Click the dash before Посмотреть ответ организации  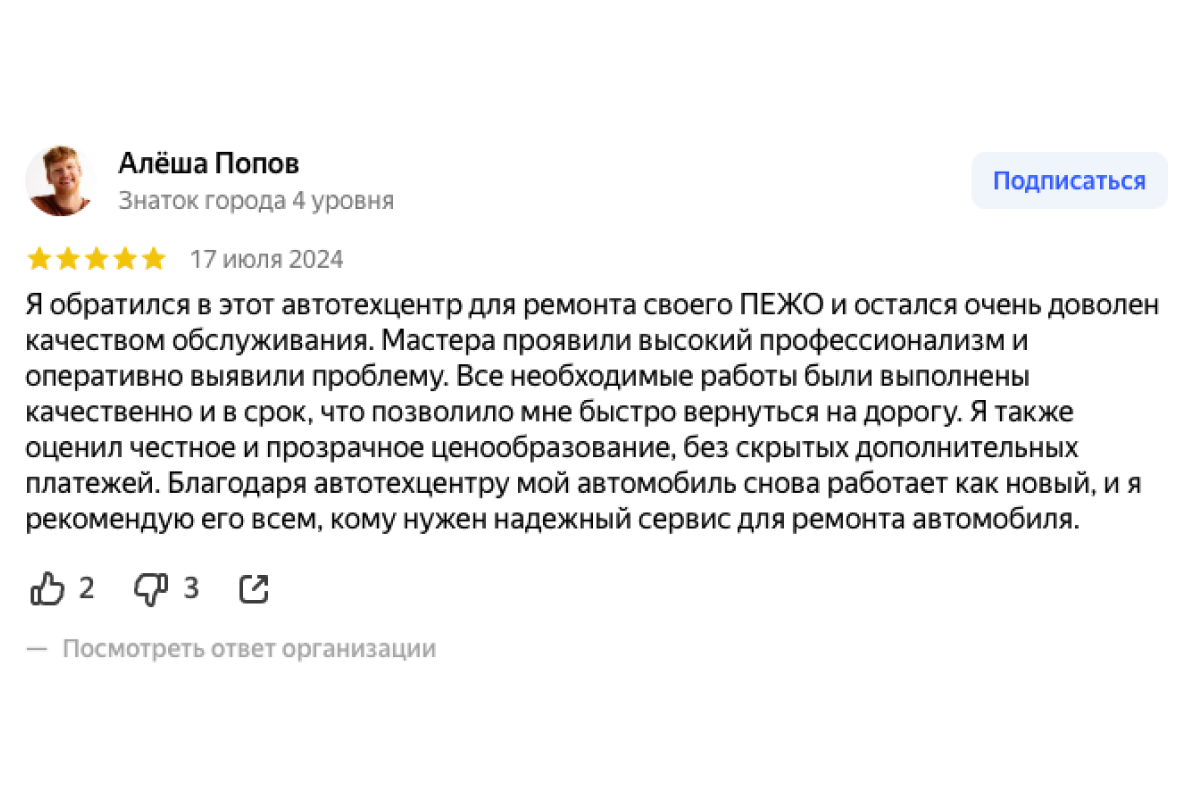[x=37, y=648]
